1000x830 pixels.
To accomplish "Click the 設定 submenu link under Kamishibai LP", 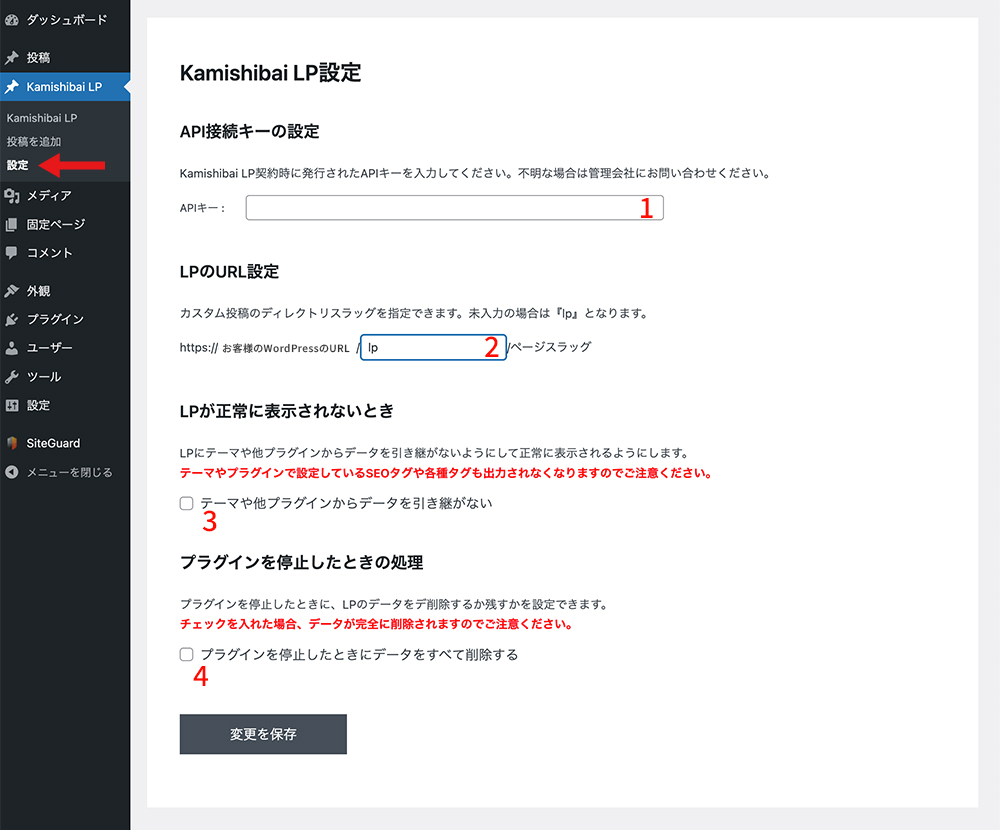I will [17, 165].
